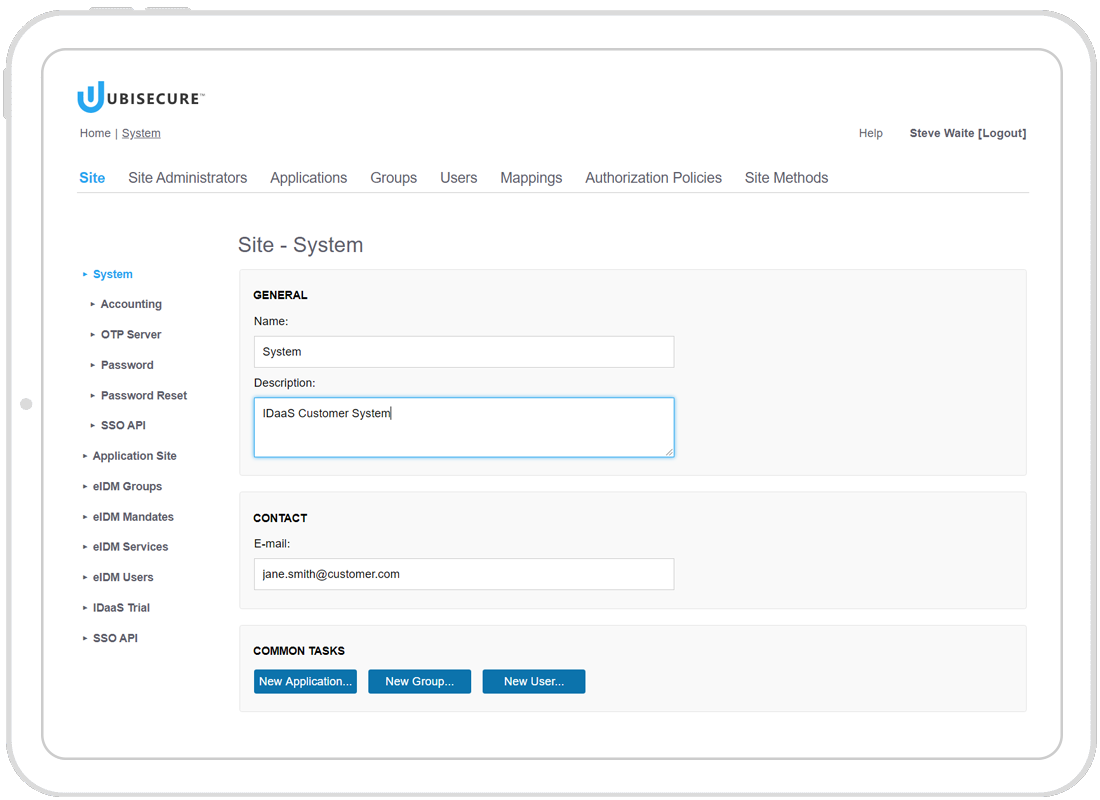The height and width of the screenshot is (800, 1100).
Task: Expand the IDaaS Trial arrow
Action: (x=85, y=608)
